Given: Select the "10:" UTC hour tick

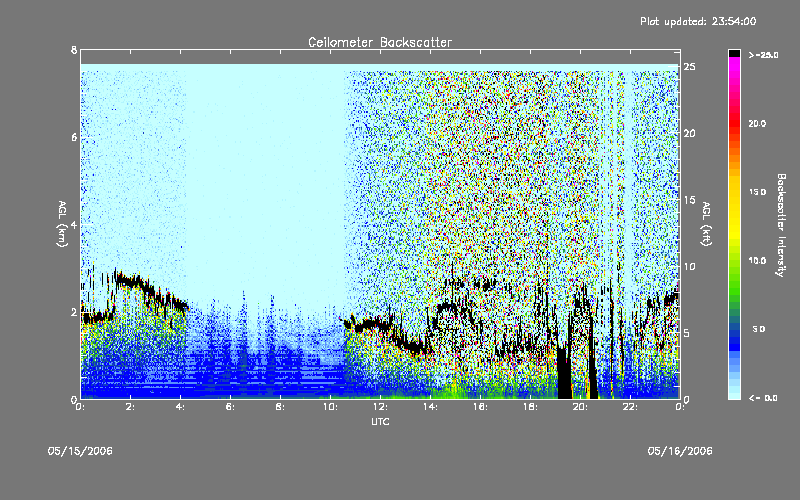Looking at the screenshot, I should click(x=331, y=407).
